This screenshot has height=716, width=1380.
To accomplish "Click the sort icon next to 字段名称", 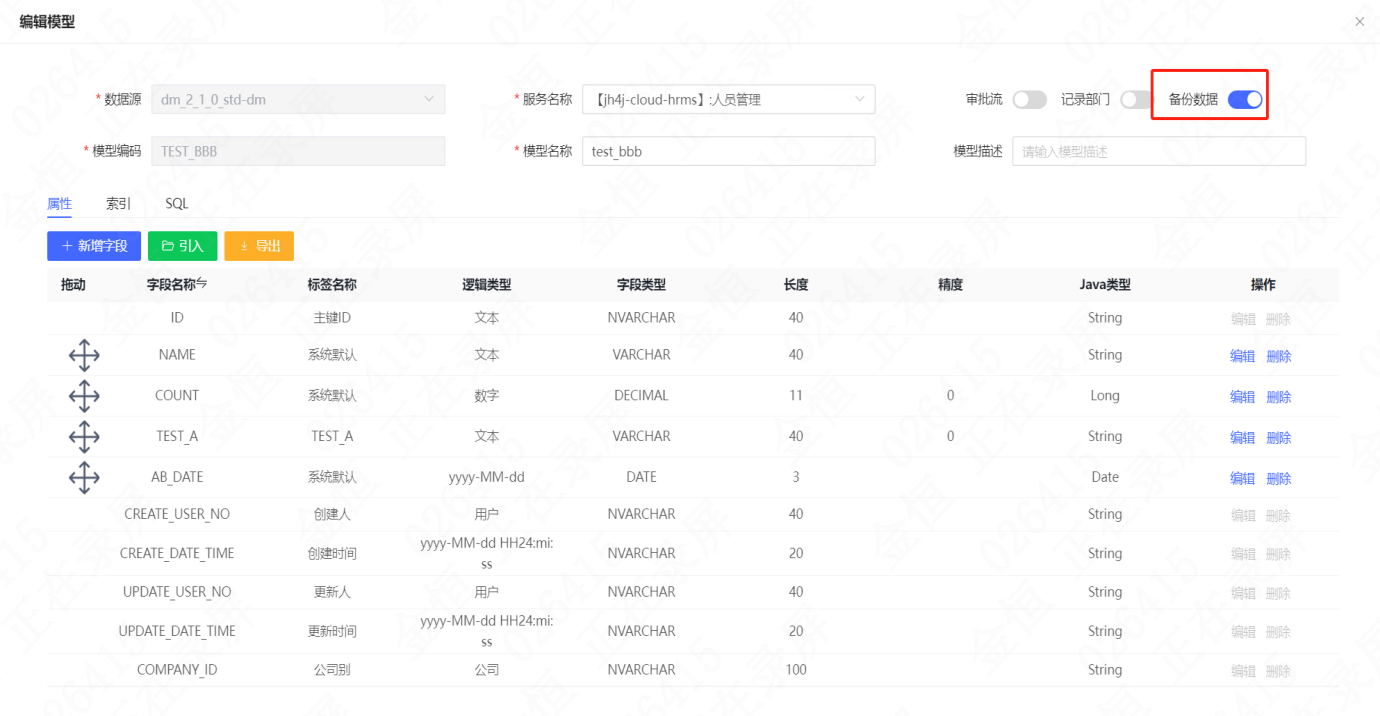I will [x=202, y=284].
